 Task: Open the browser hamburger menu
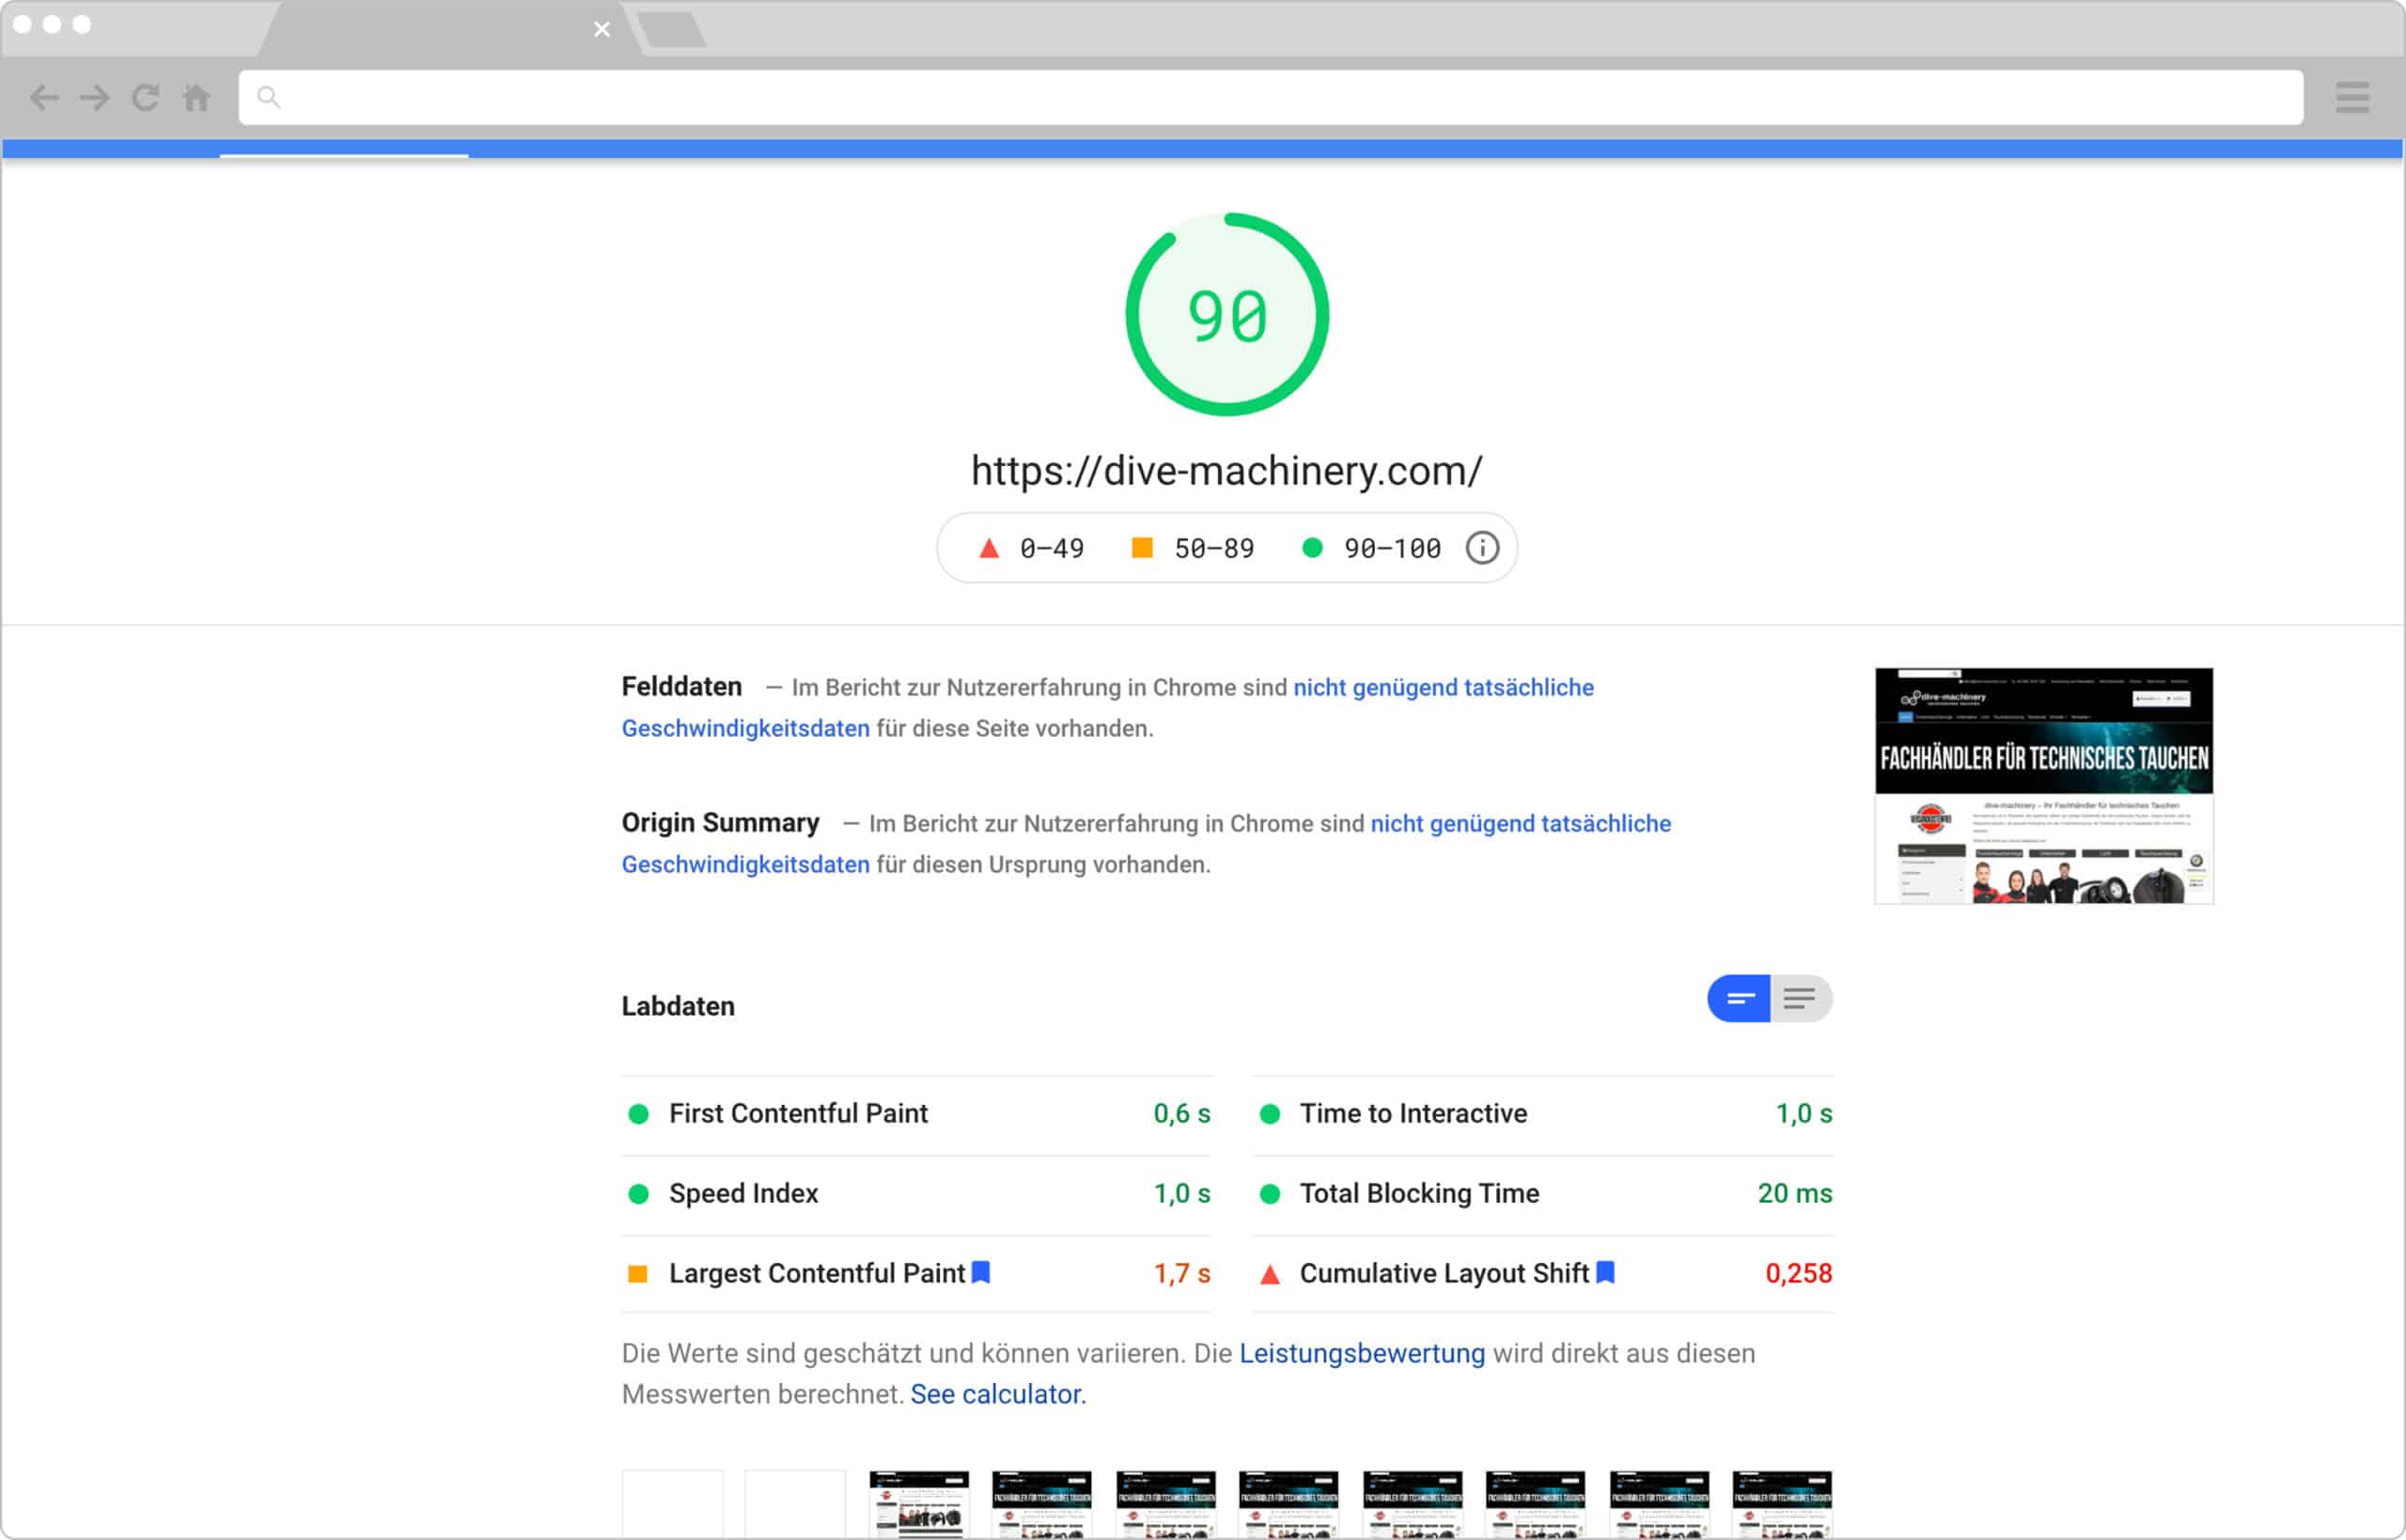[2352, 97]
